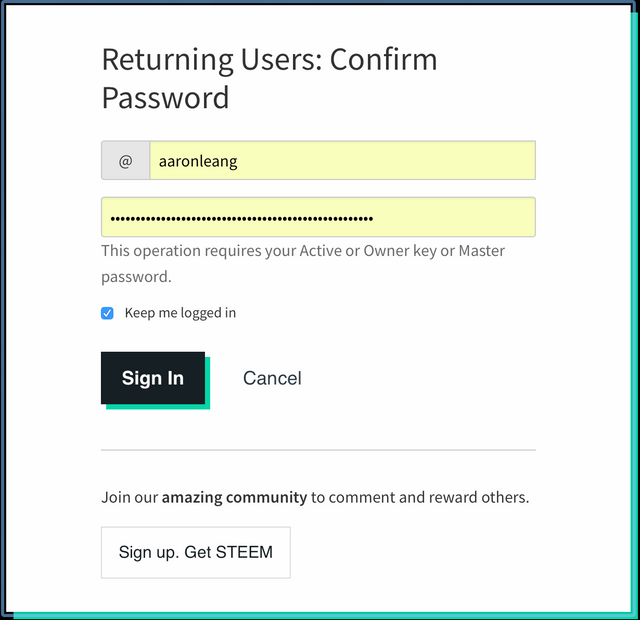The image size is (640, 620).
Task: Click the "Returning Users: Confirm" heading line
Action: point(269,60)
